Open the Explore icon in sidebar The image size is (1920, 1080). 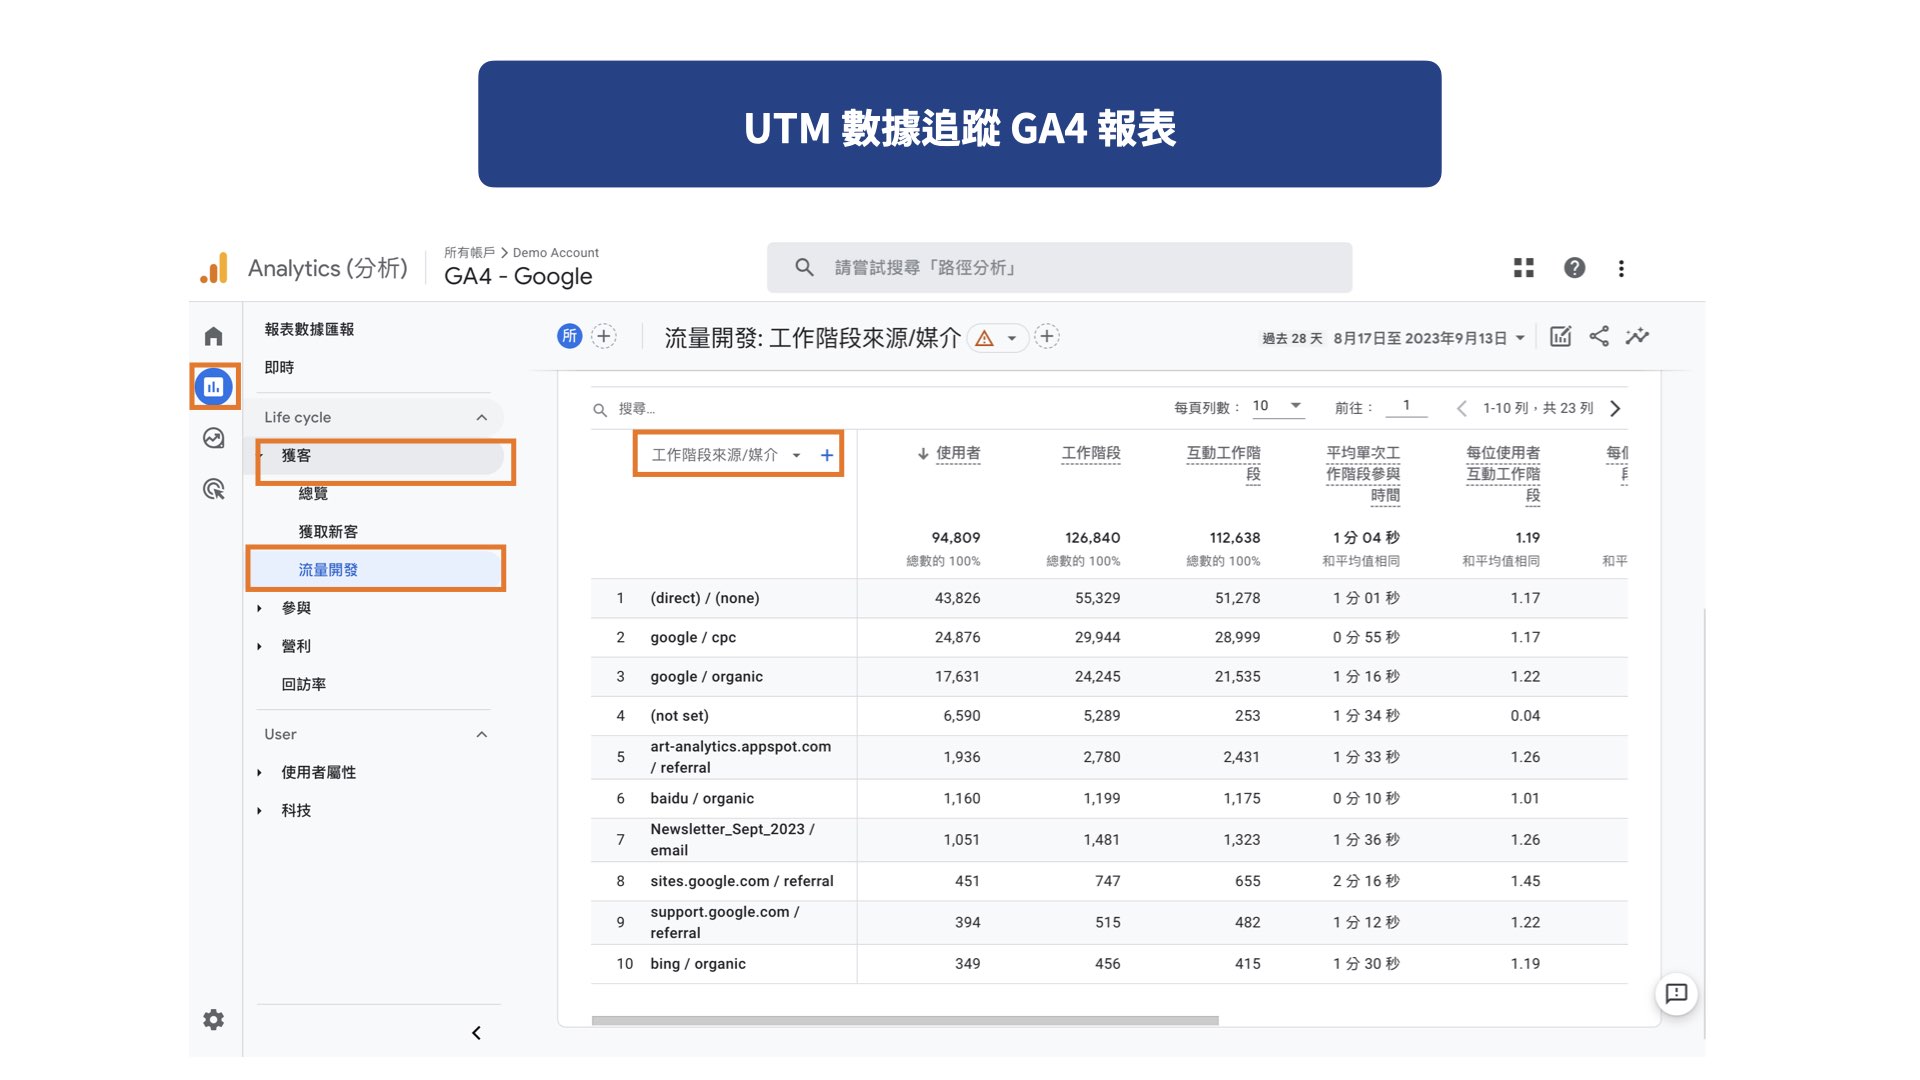pos(213,438)
